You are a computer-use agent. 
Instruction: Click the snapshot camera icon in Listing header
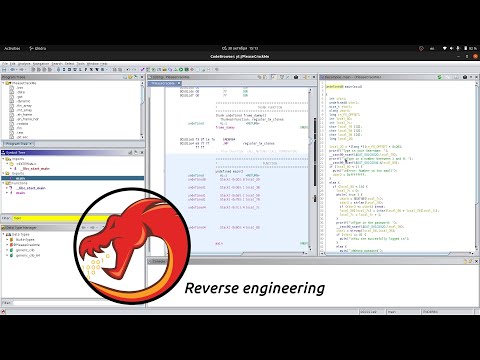pos(296,77)
